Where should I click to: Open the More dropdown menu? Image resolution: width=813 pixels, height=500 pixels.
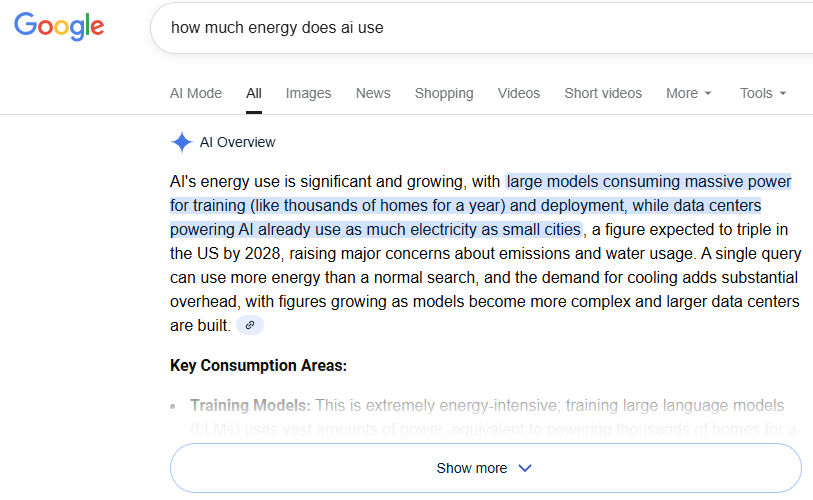[x=689, y=93]
